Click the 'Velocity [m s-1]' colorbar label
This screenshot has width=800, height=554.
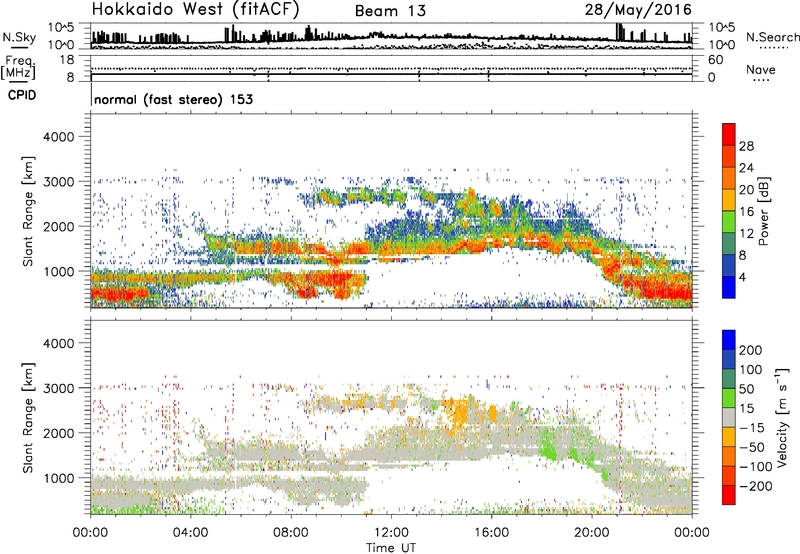pos(782,417)
